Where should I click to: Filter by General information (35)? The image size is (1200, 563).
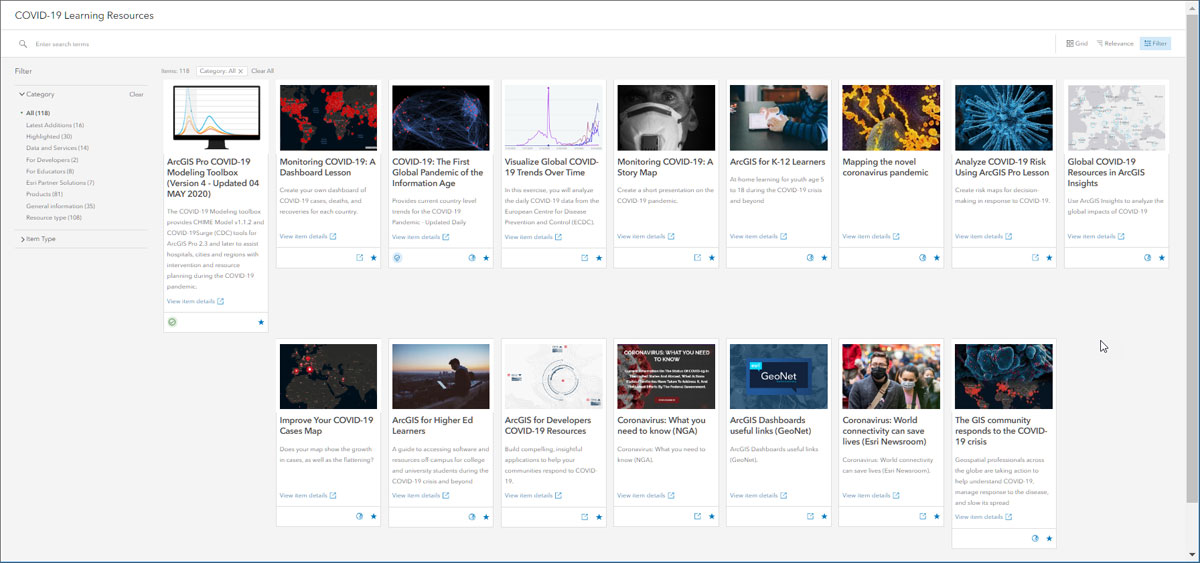60,206
